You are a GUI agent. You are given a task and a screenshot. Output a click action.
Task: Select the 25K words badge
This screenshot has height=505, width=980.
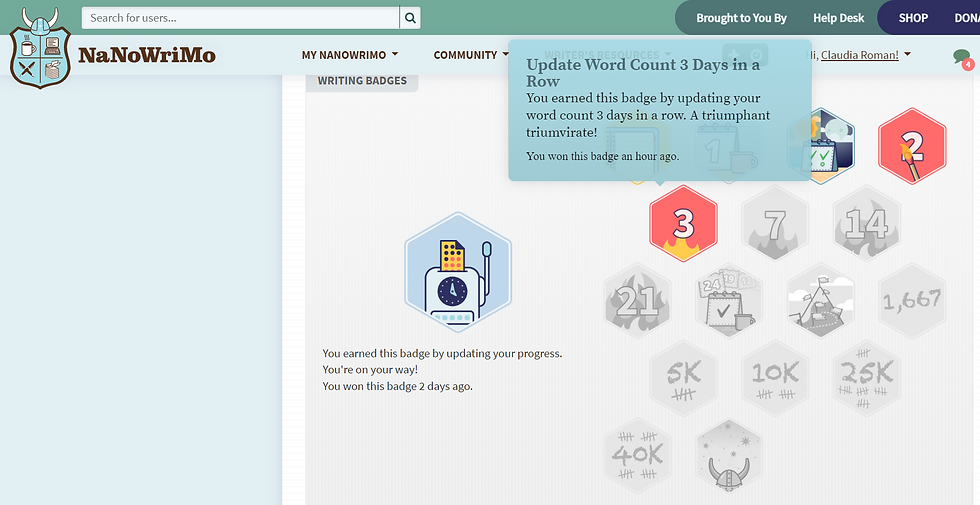[866, 378]
